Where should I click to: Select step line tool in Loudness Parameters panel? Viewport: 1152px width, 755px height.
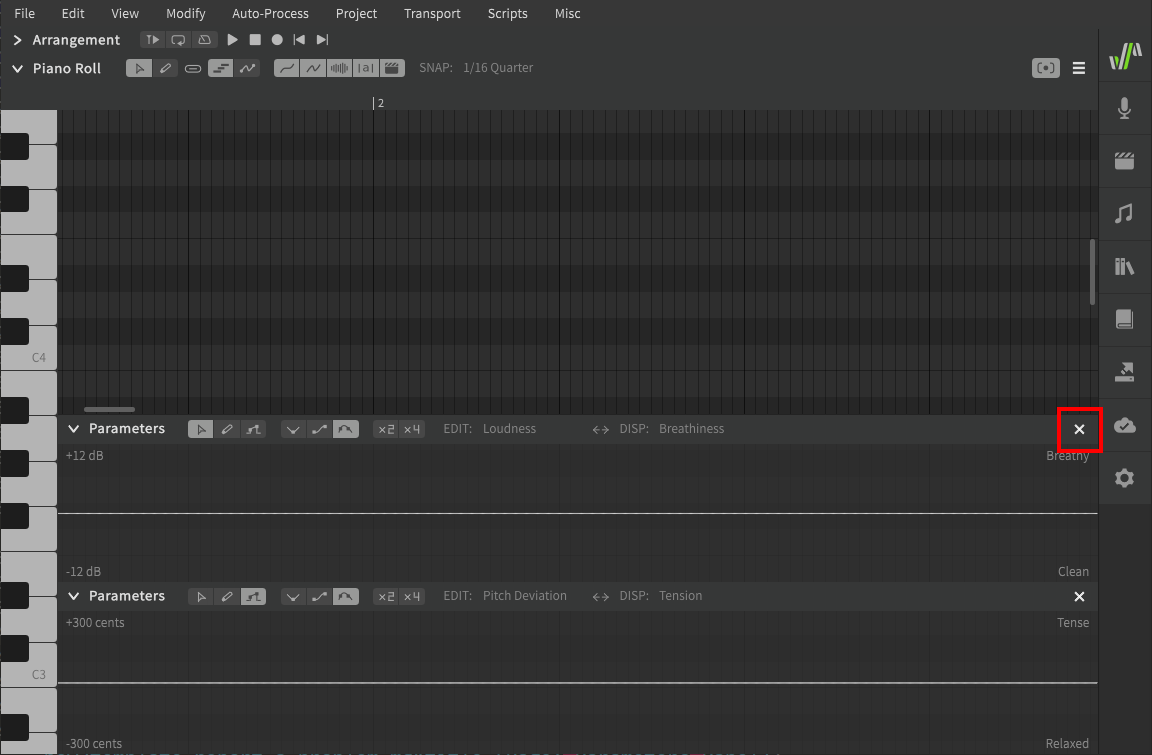point(253,430)
